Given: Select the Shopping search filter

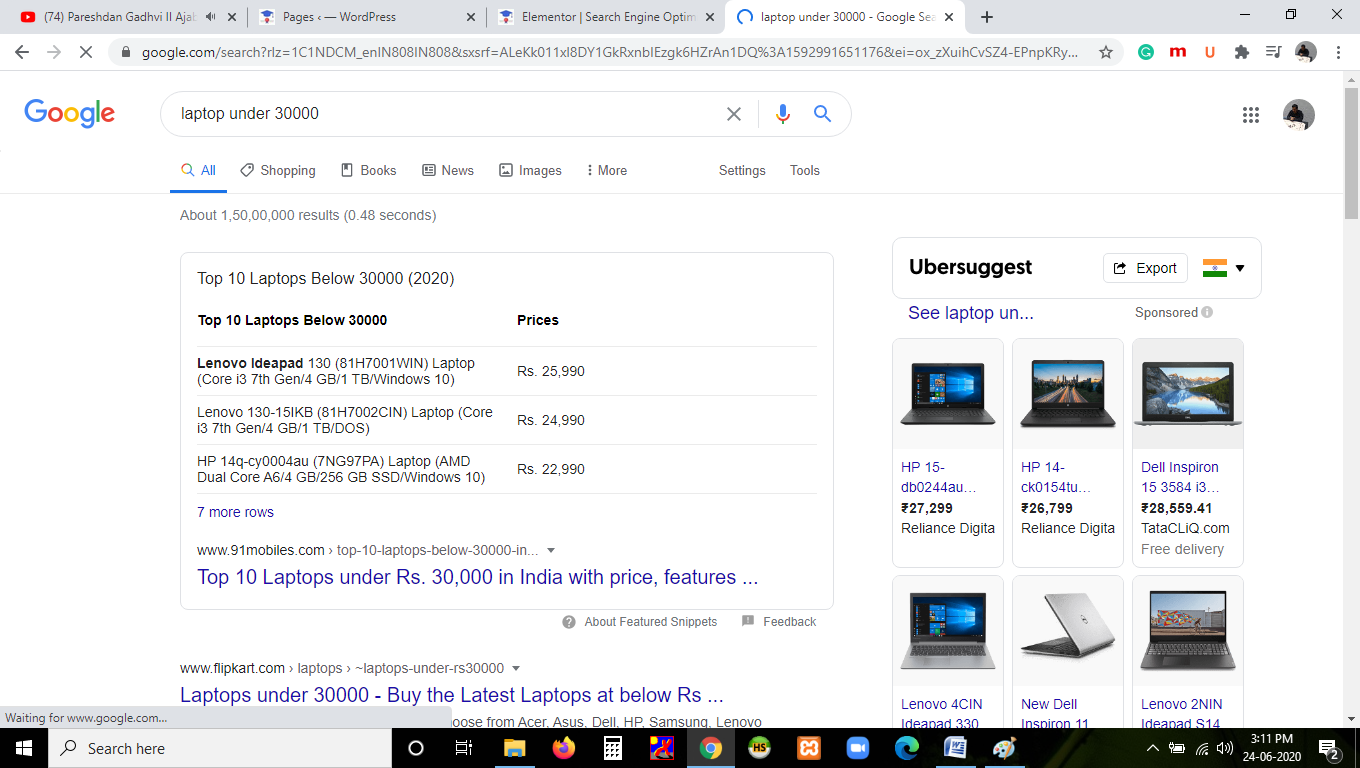Looking at the screenshot, I should 278,170.
